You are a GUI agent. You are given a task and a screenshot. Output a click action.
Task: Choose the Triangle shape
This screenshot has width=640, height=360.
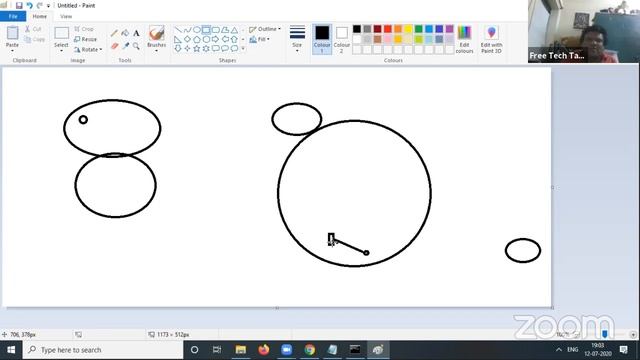[234, 30]
